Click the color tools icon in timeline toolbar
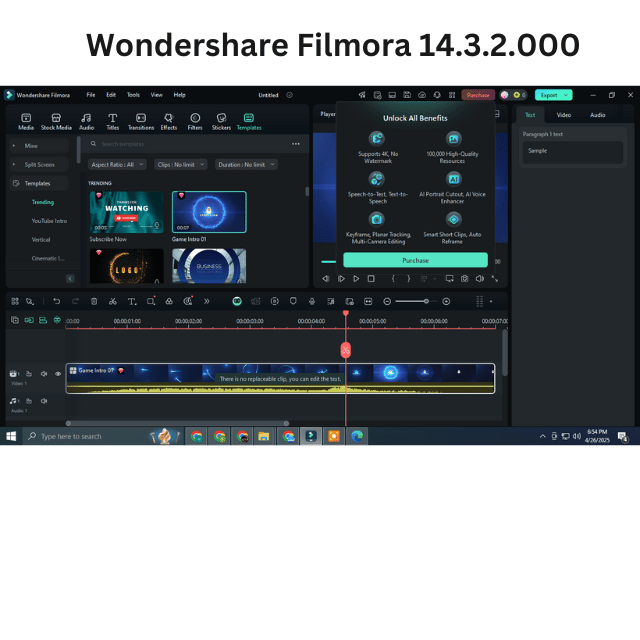 coord(169,301)
